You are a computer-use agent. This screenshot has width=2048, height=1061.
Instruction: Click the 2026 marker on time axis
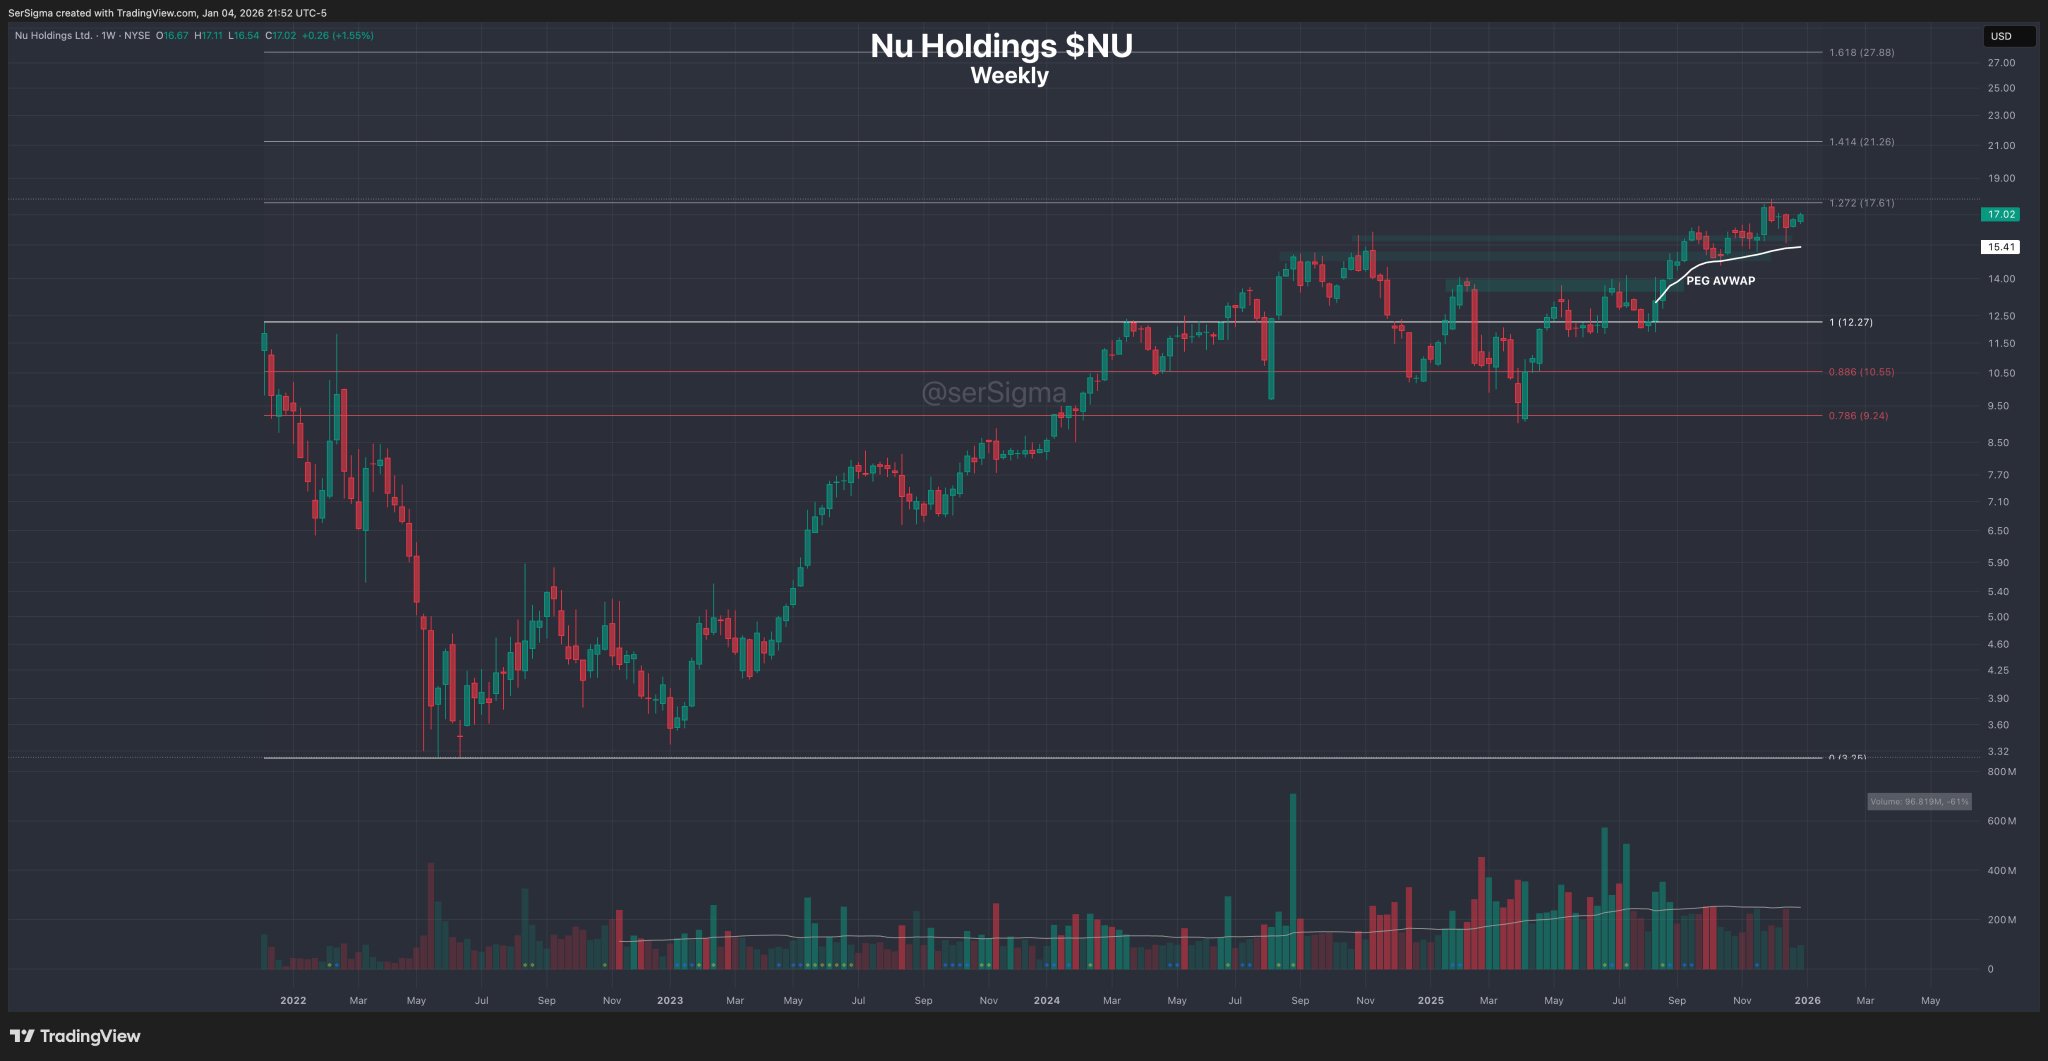[1807, 1000]
